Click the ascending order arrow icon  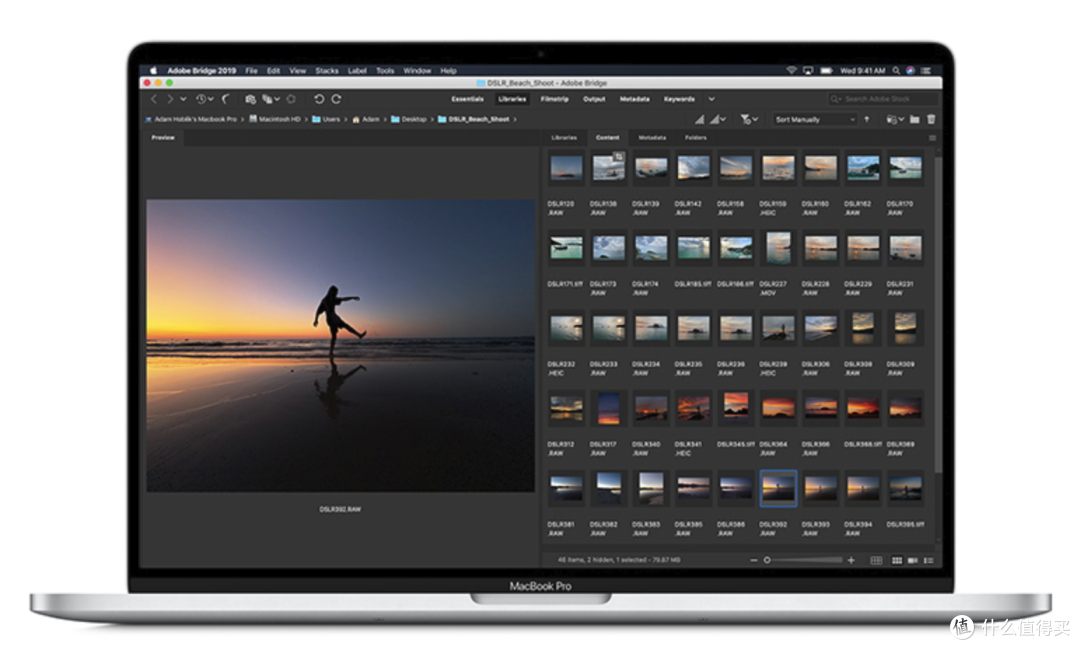[x=866, y=119]
